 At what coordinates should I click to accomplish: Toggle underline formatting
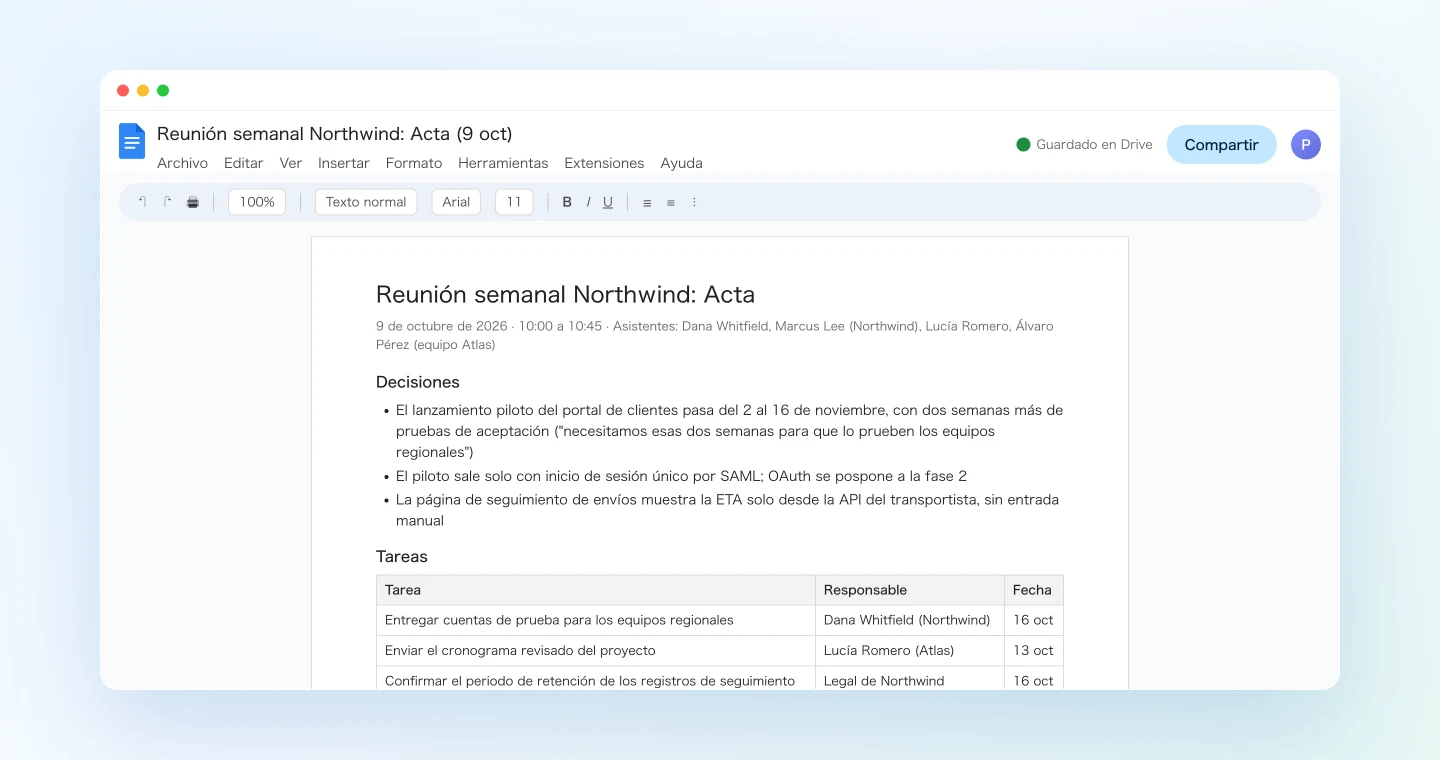tap(608, 202)
